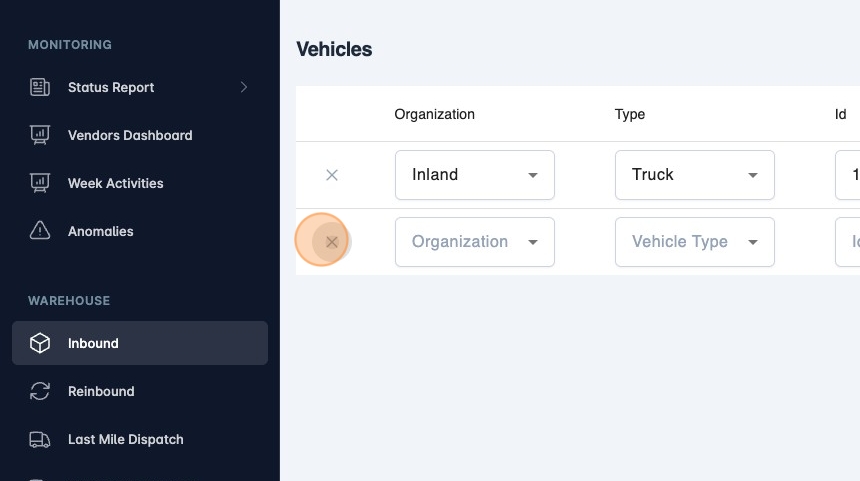Delete the empty second vehicle row
The width and height of the screenshot is (860, 481).
tap(332, 242)
